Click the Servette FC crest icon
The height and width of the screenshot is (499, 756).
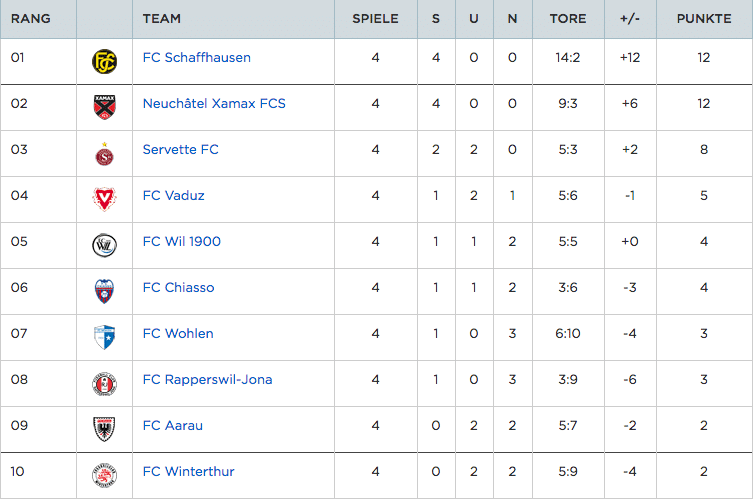coord(104,154)
